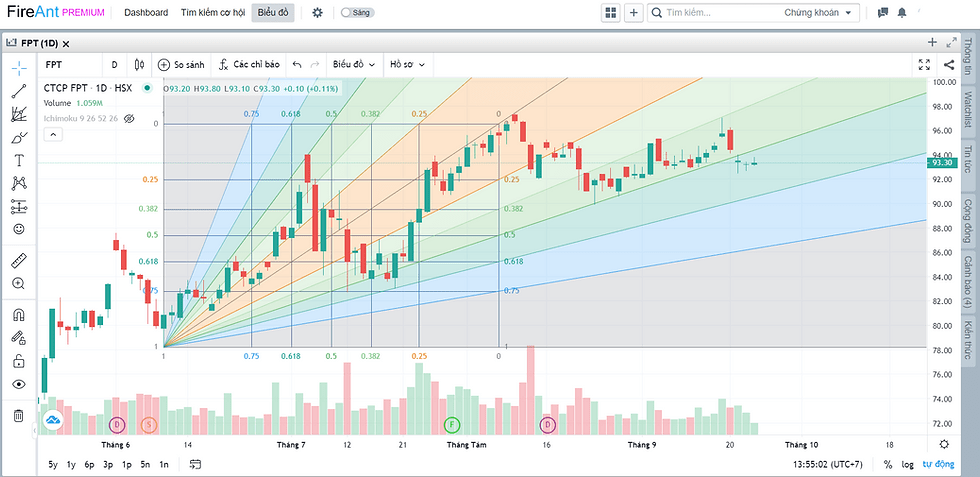The width and height of the screenshot is (980, 477).
Task: Open the emoji sticker tool
Action: point(19,229)
